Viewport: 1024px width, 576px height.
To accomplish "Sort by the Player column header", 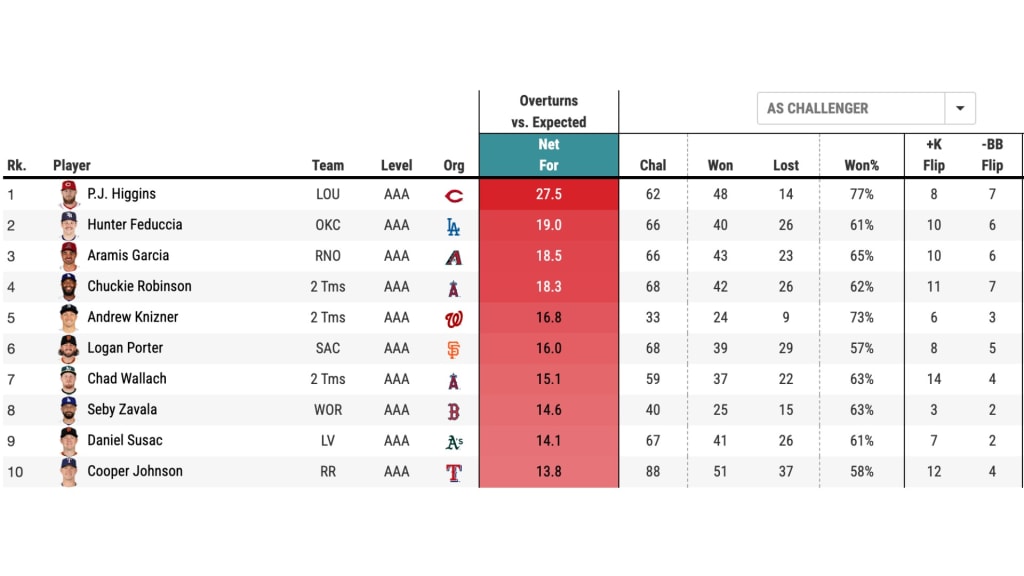I will [x=72, y=165].
